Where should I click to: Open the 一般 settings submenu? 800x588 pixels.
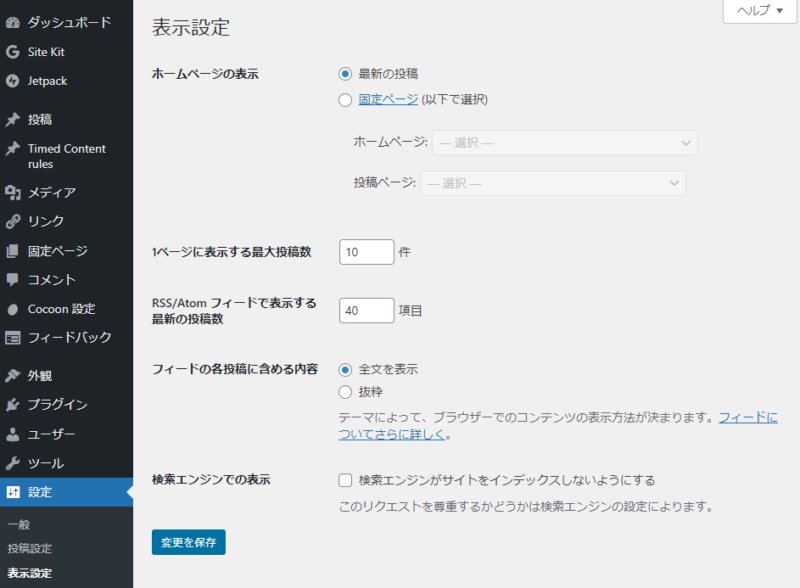(x=19, y=525)
